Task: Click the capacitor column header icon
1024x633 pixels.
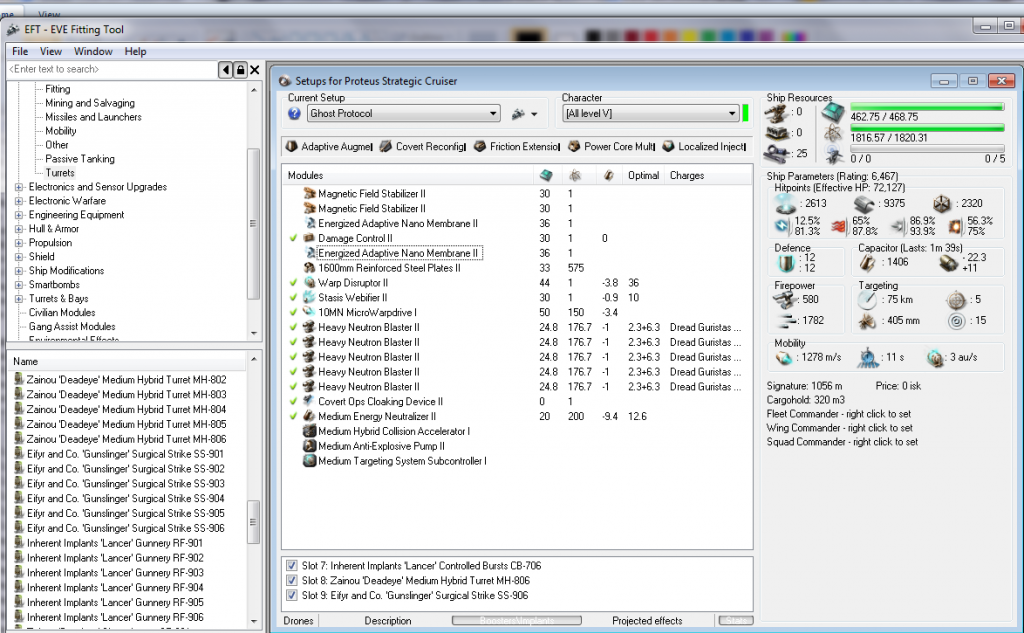Action: pyautogui.click(x=609, y=175)
